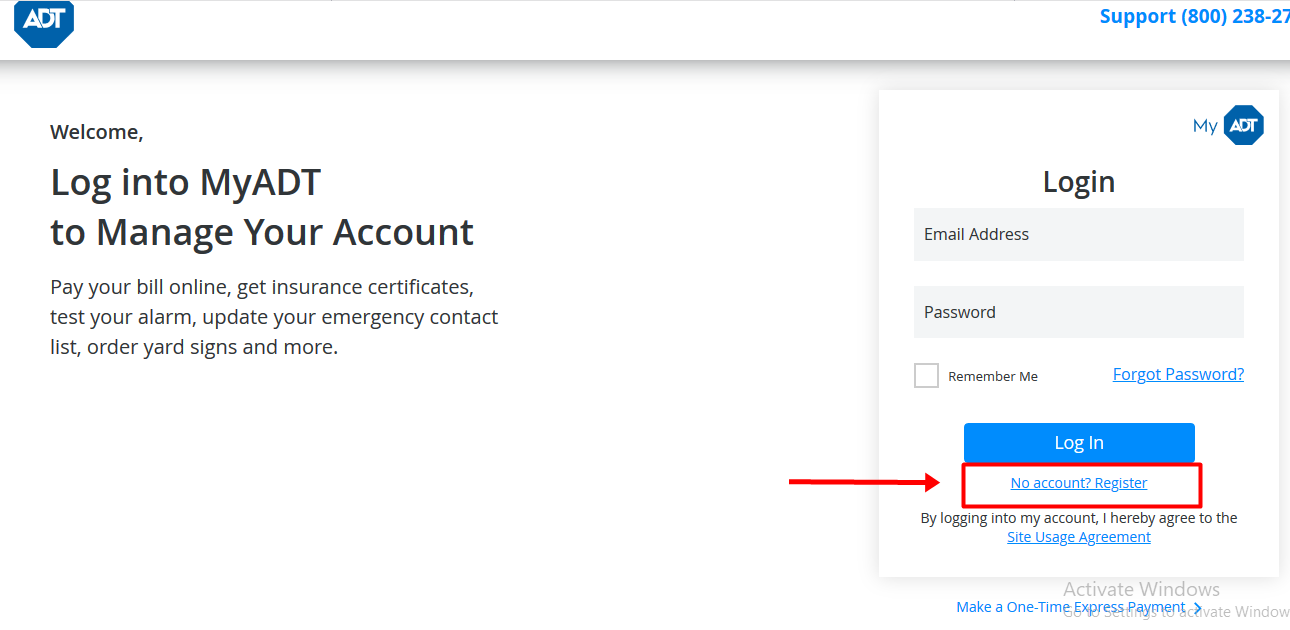This screenshot has width=1290, height=630.
Task: Open the Forgot Password? link
Action: coord(1178,374)
